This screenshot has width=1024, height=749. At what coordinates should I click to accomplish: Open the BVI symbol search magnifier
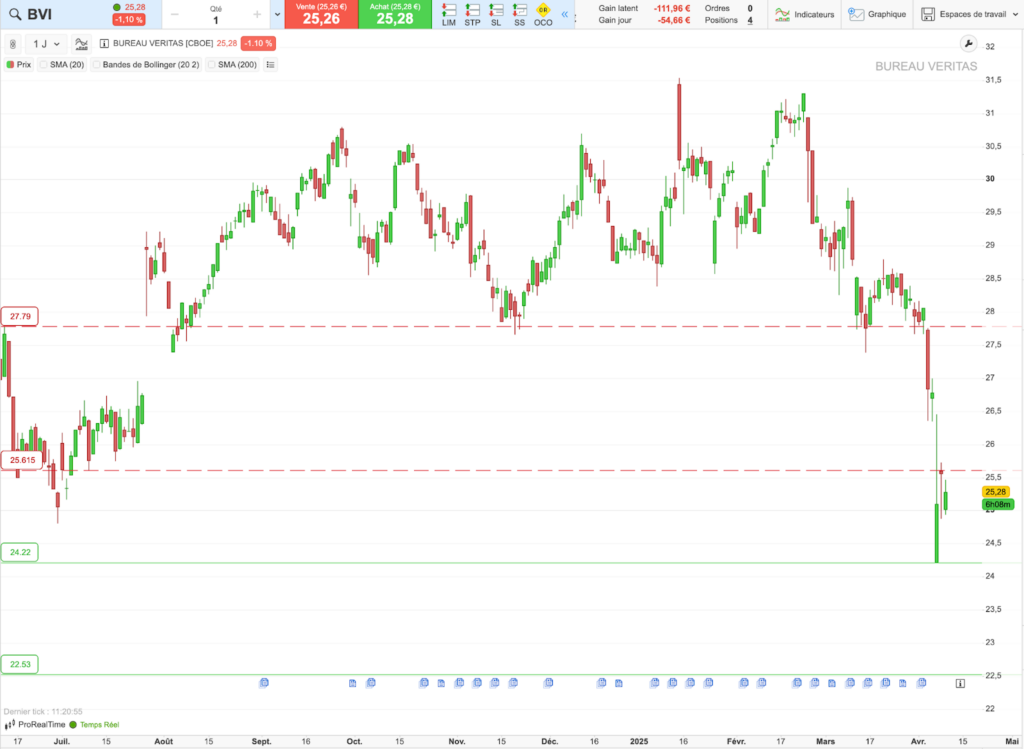[14, 14]
